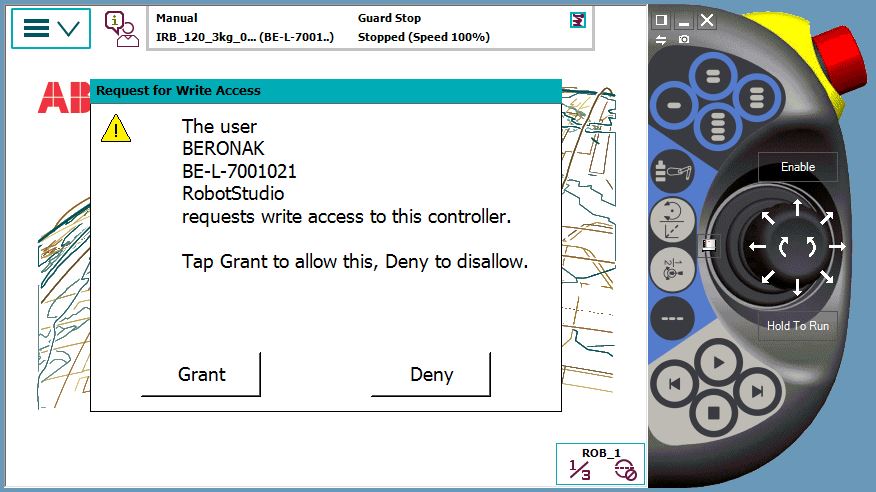The image size is (876, 492).
Task: Toggle axis 1-3 / 4-6 motion mode button
Action: (673, 270)
